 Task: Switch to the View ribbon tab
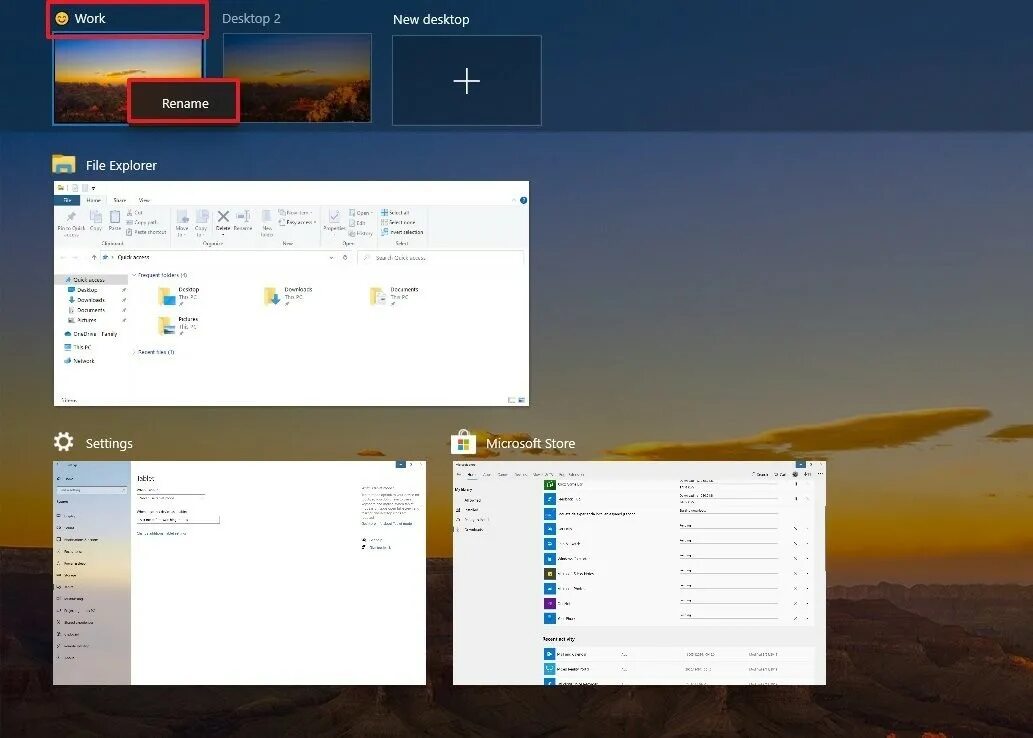coord(145,201)
